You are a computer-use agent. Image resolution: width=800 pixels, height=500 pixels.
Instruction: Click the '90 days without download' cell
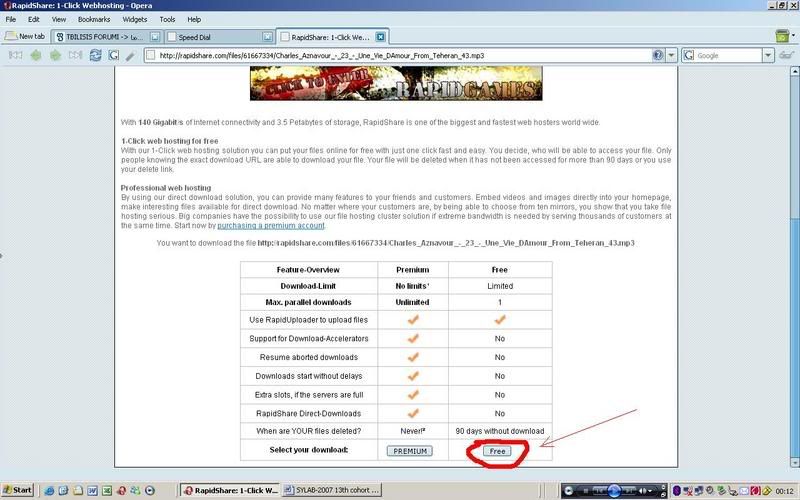tap(500, 431)
